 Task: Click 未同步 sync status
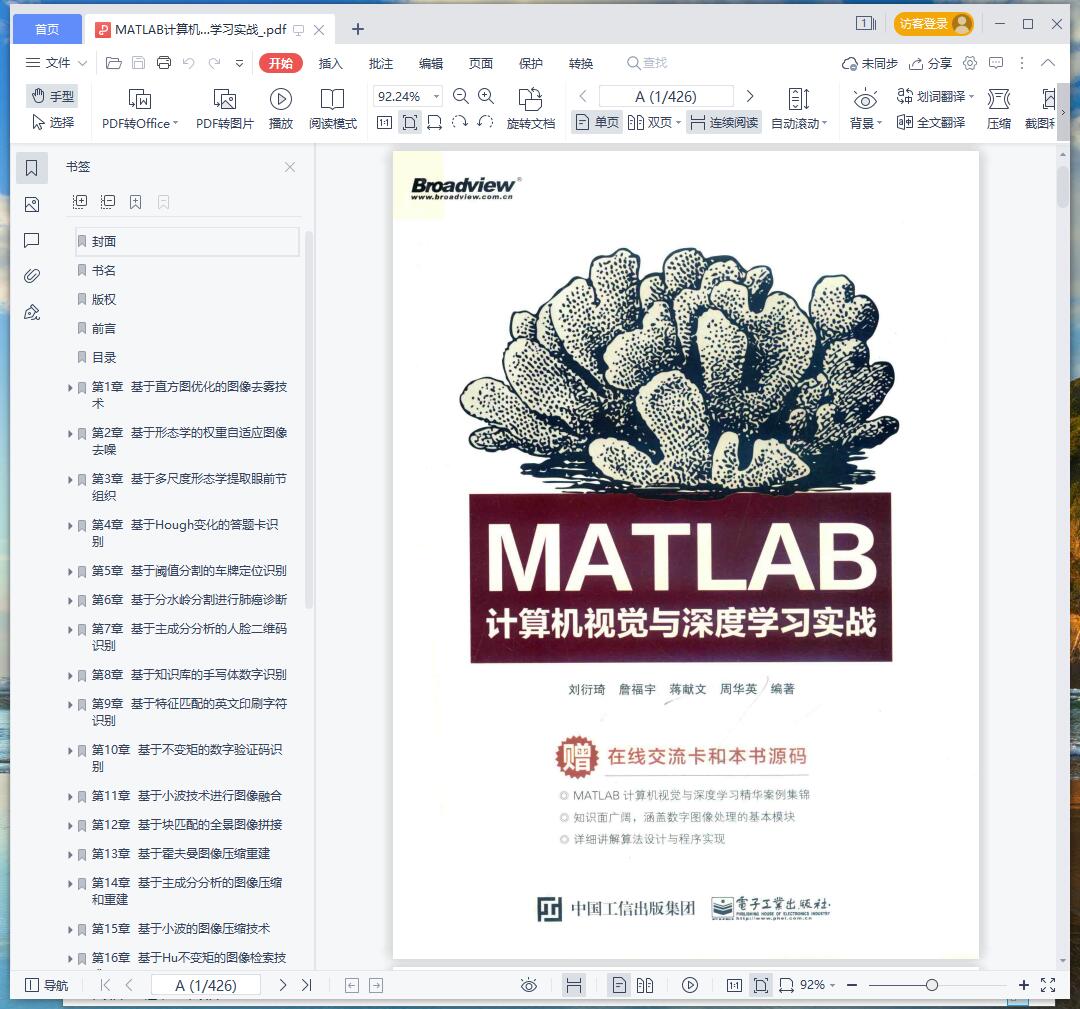[869, 63]
